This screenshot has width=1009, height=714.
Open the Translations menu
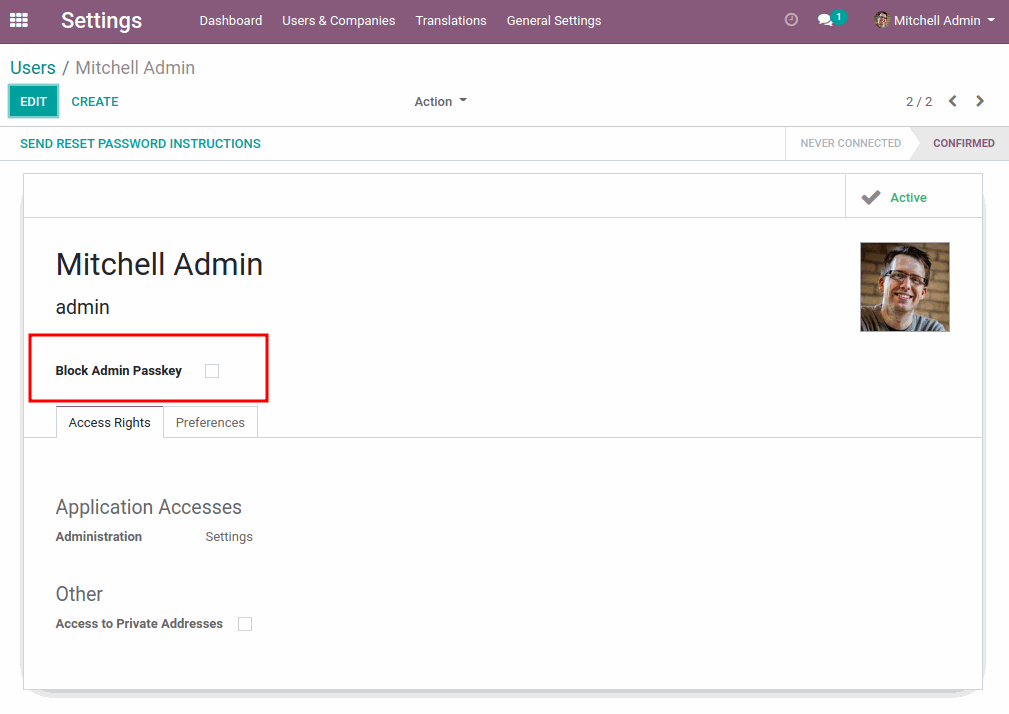click(451, 21)
